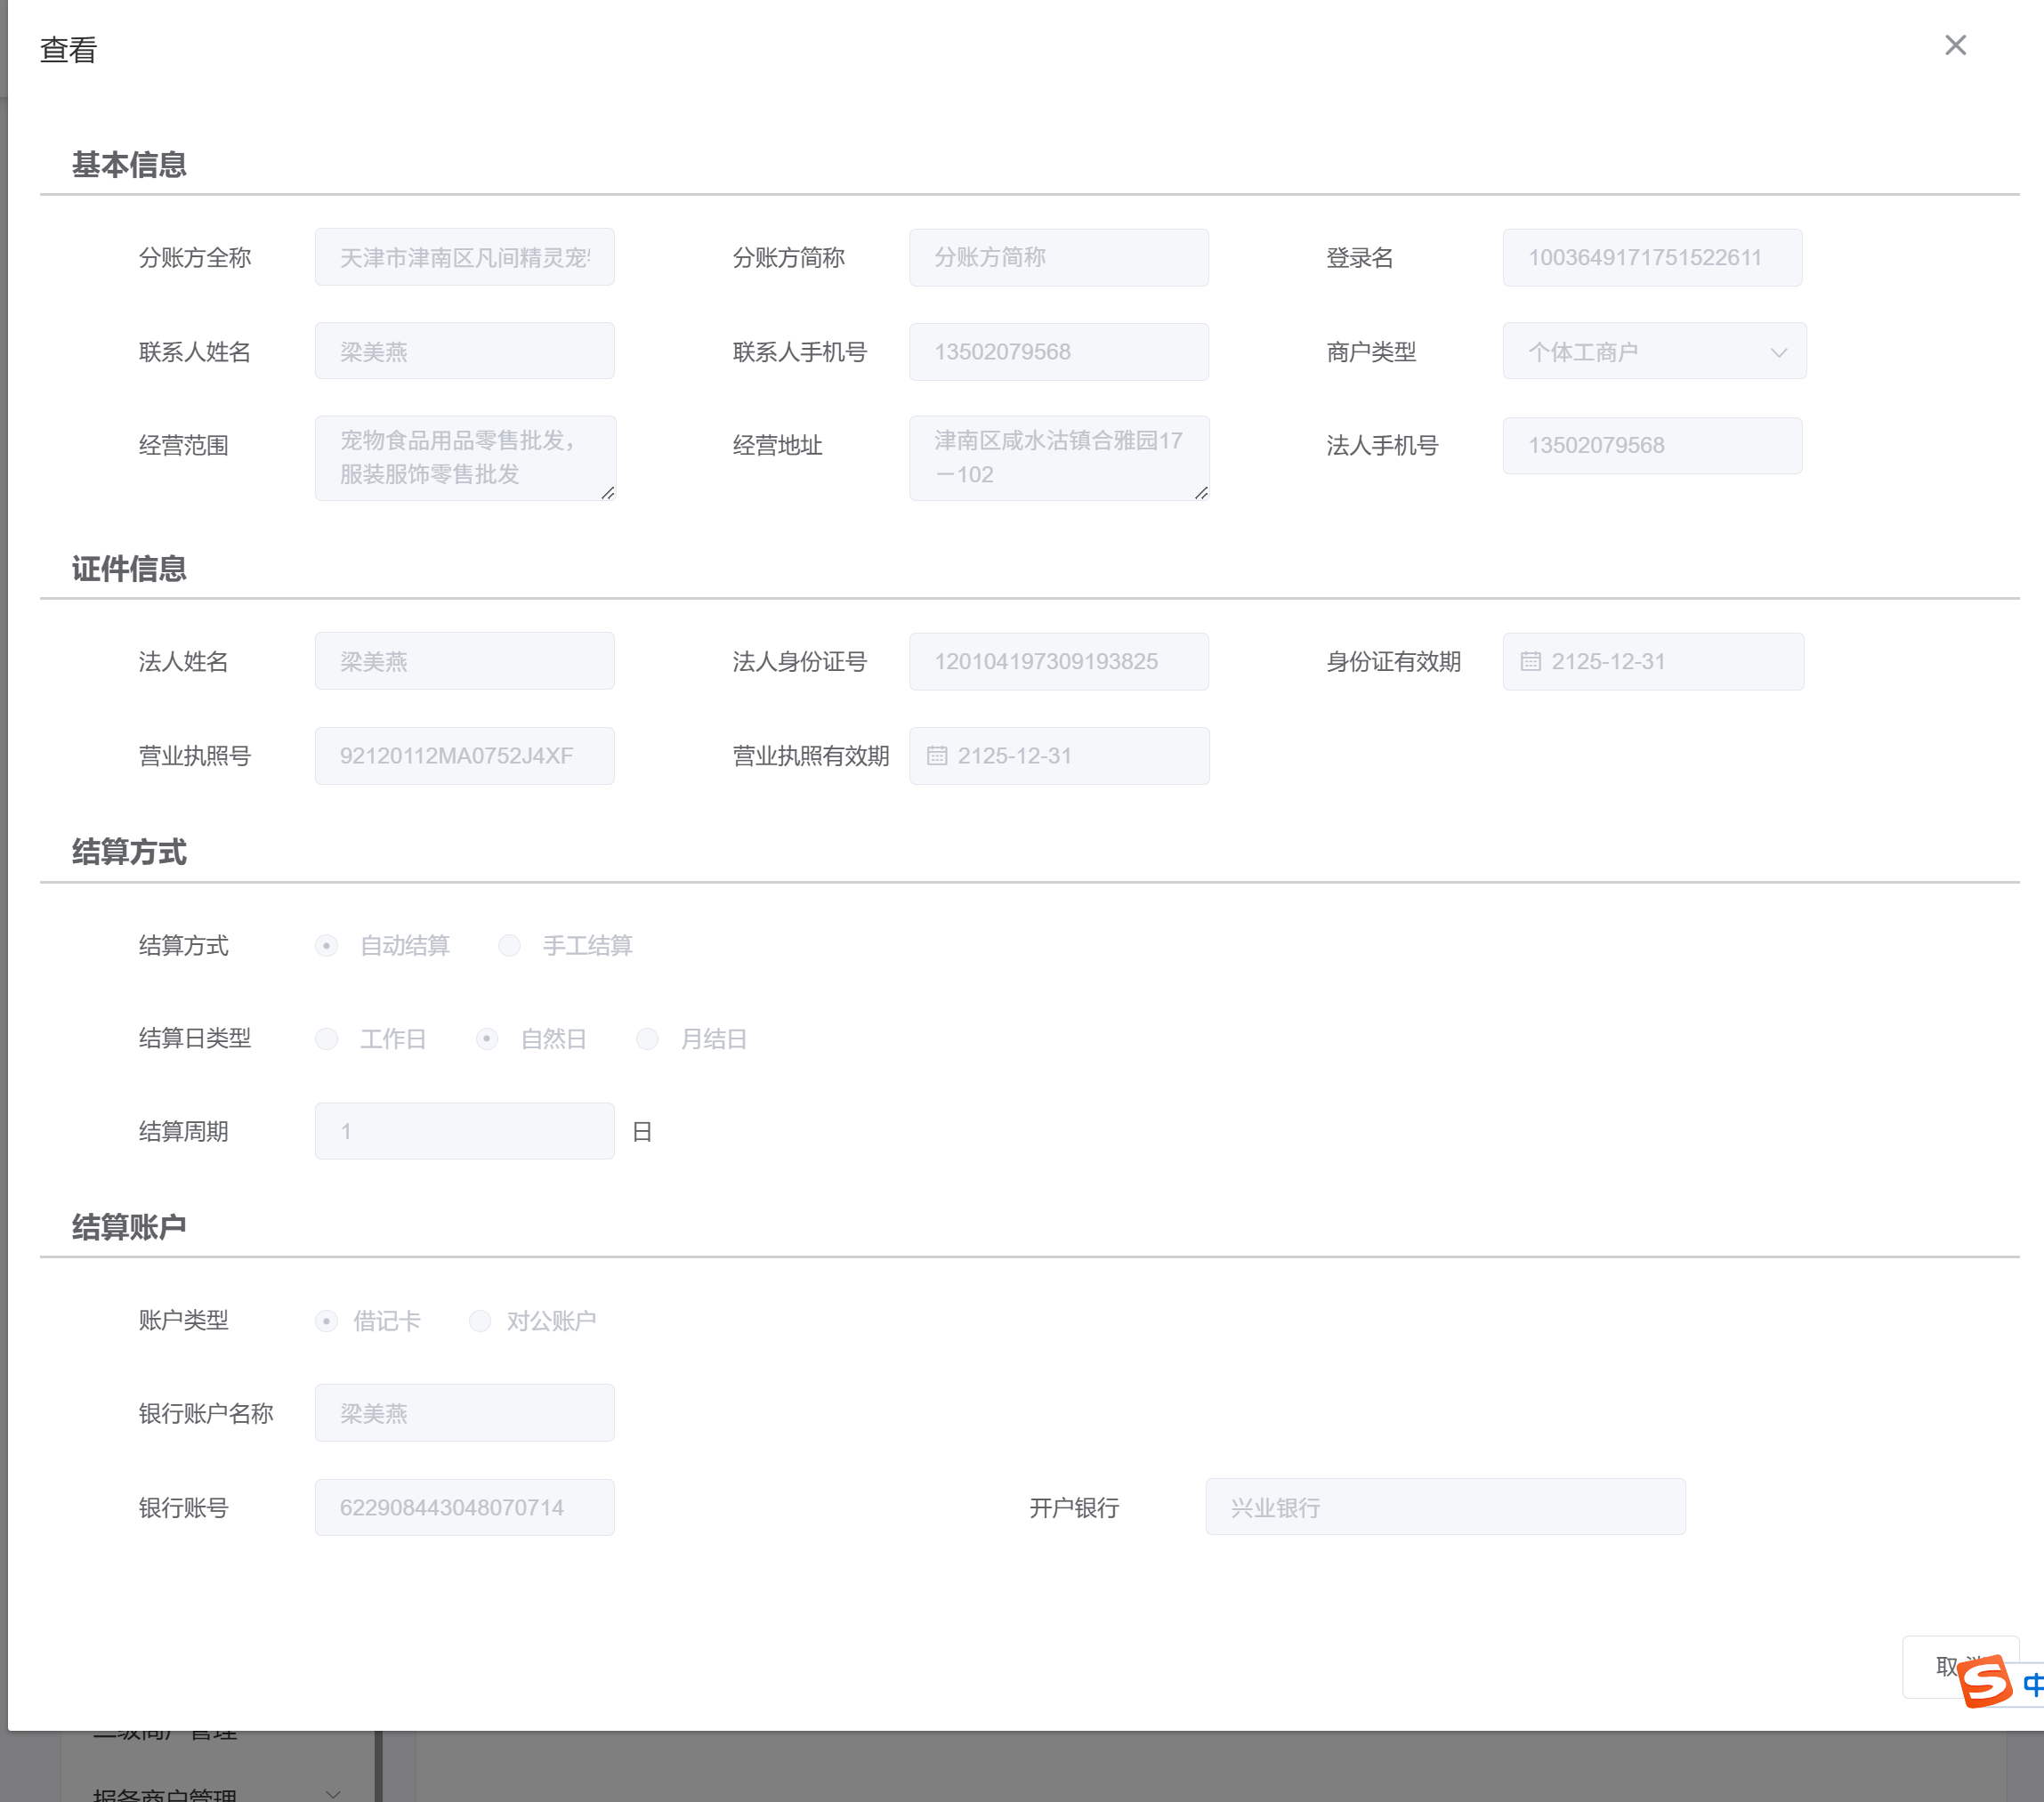Image resolution: width=2044 pixels, height=1802 pixels.
Task: Choose 月结日 settlement day type
Action: point(647,1039)
